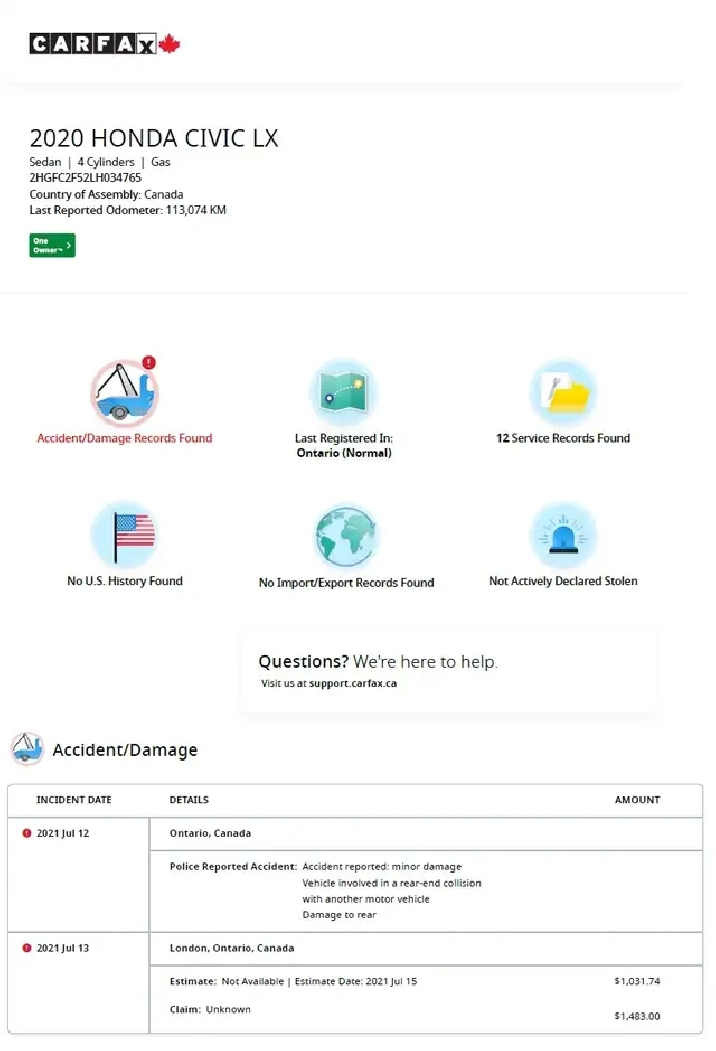Select No Import/Export Records Found text

point(346,582)
